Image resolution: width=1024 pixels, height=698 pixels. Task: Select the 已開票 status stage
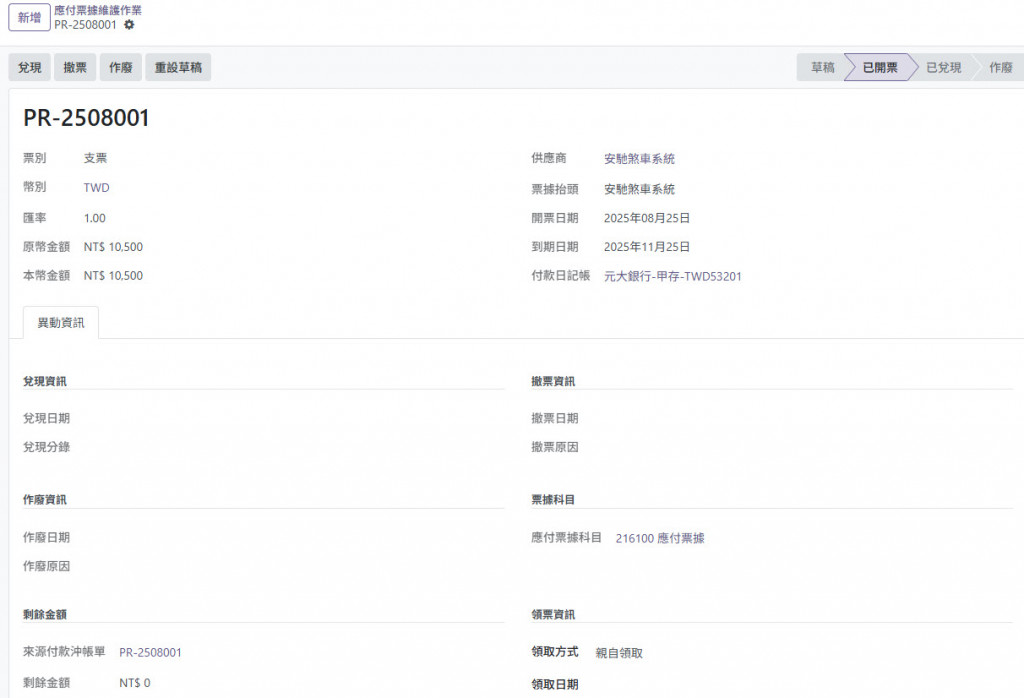coord(880,67)
